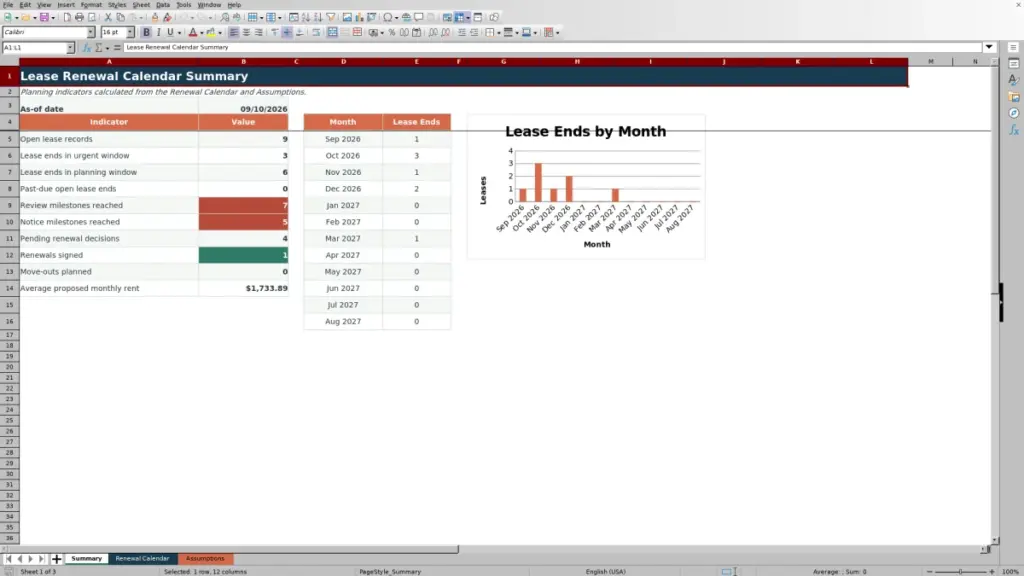Image resolution: width=1024 pixels, height=576 pixels.
Task: Click the zoom slider in the status bar
Action: [961, 571]
